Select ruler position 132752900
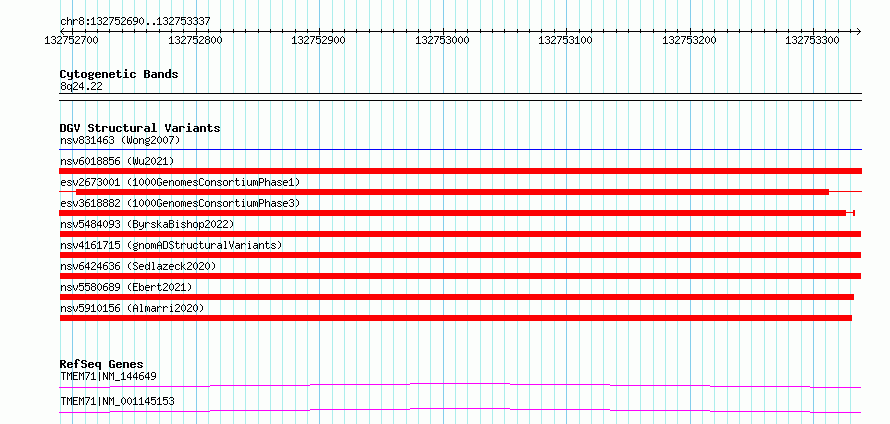Image resolution: width=890 pixels, height=424 pixels. pyautogui.click(x=318, y=40)
